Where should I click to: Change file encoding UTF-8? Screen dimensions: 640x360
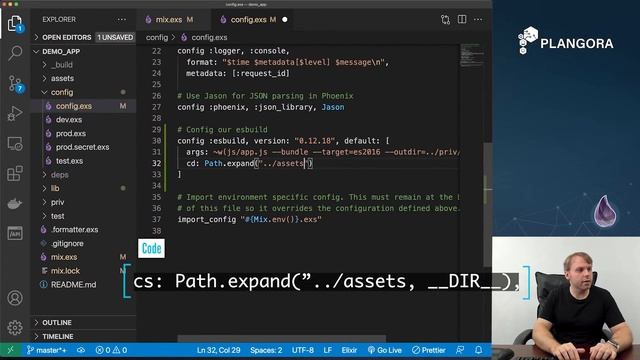[302, 350]
